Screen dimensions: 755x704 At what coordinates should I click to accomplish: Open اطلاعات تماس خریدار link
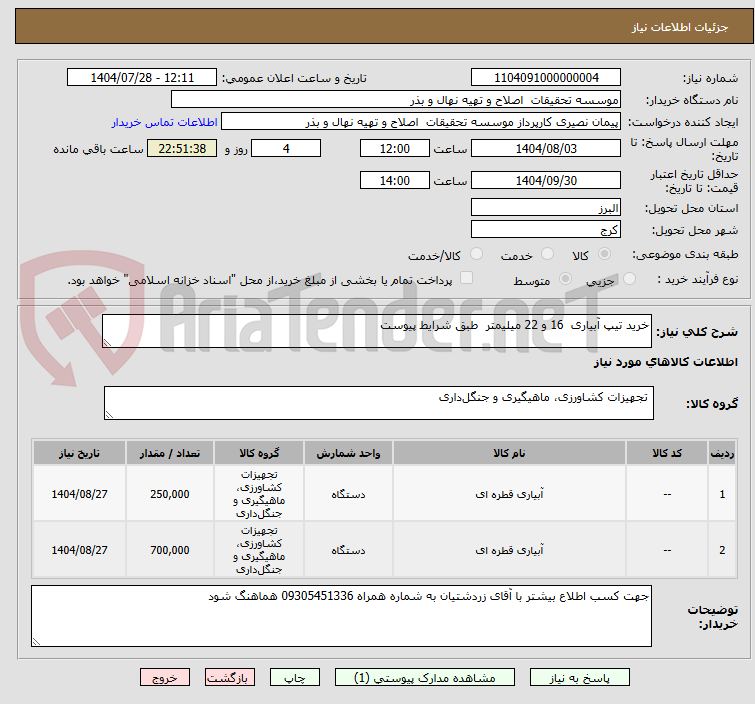point(165,122)
